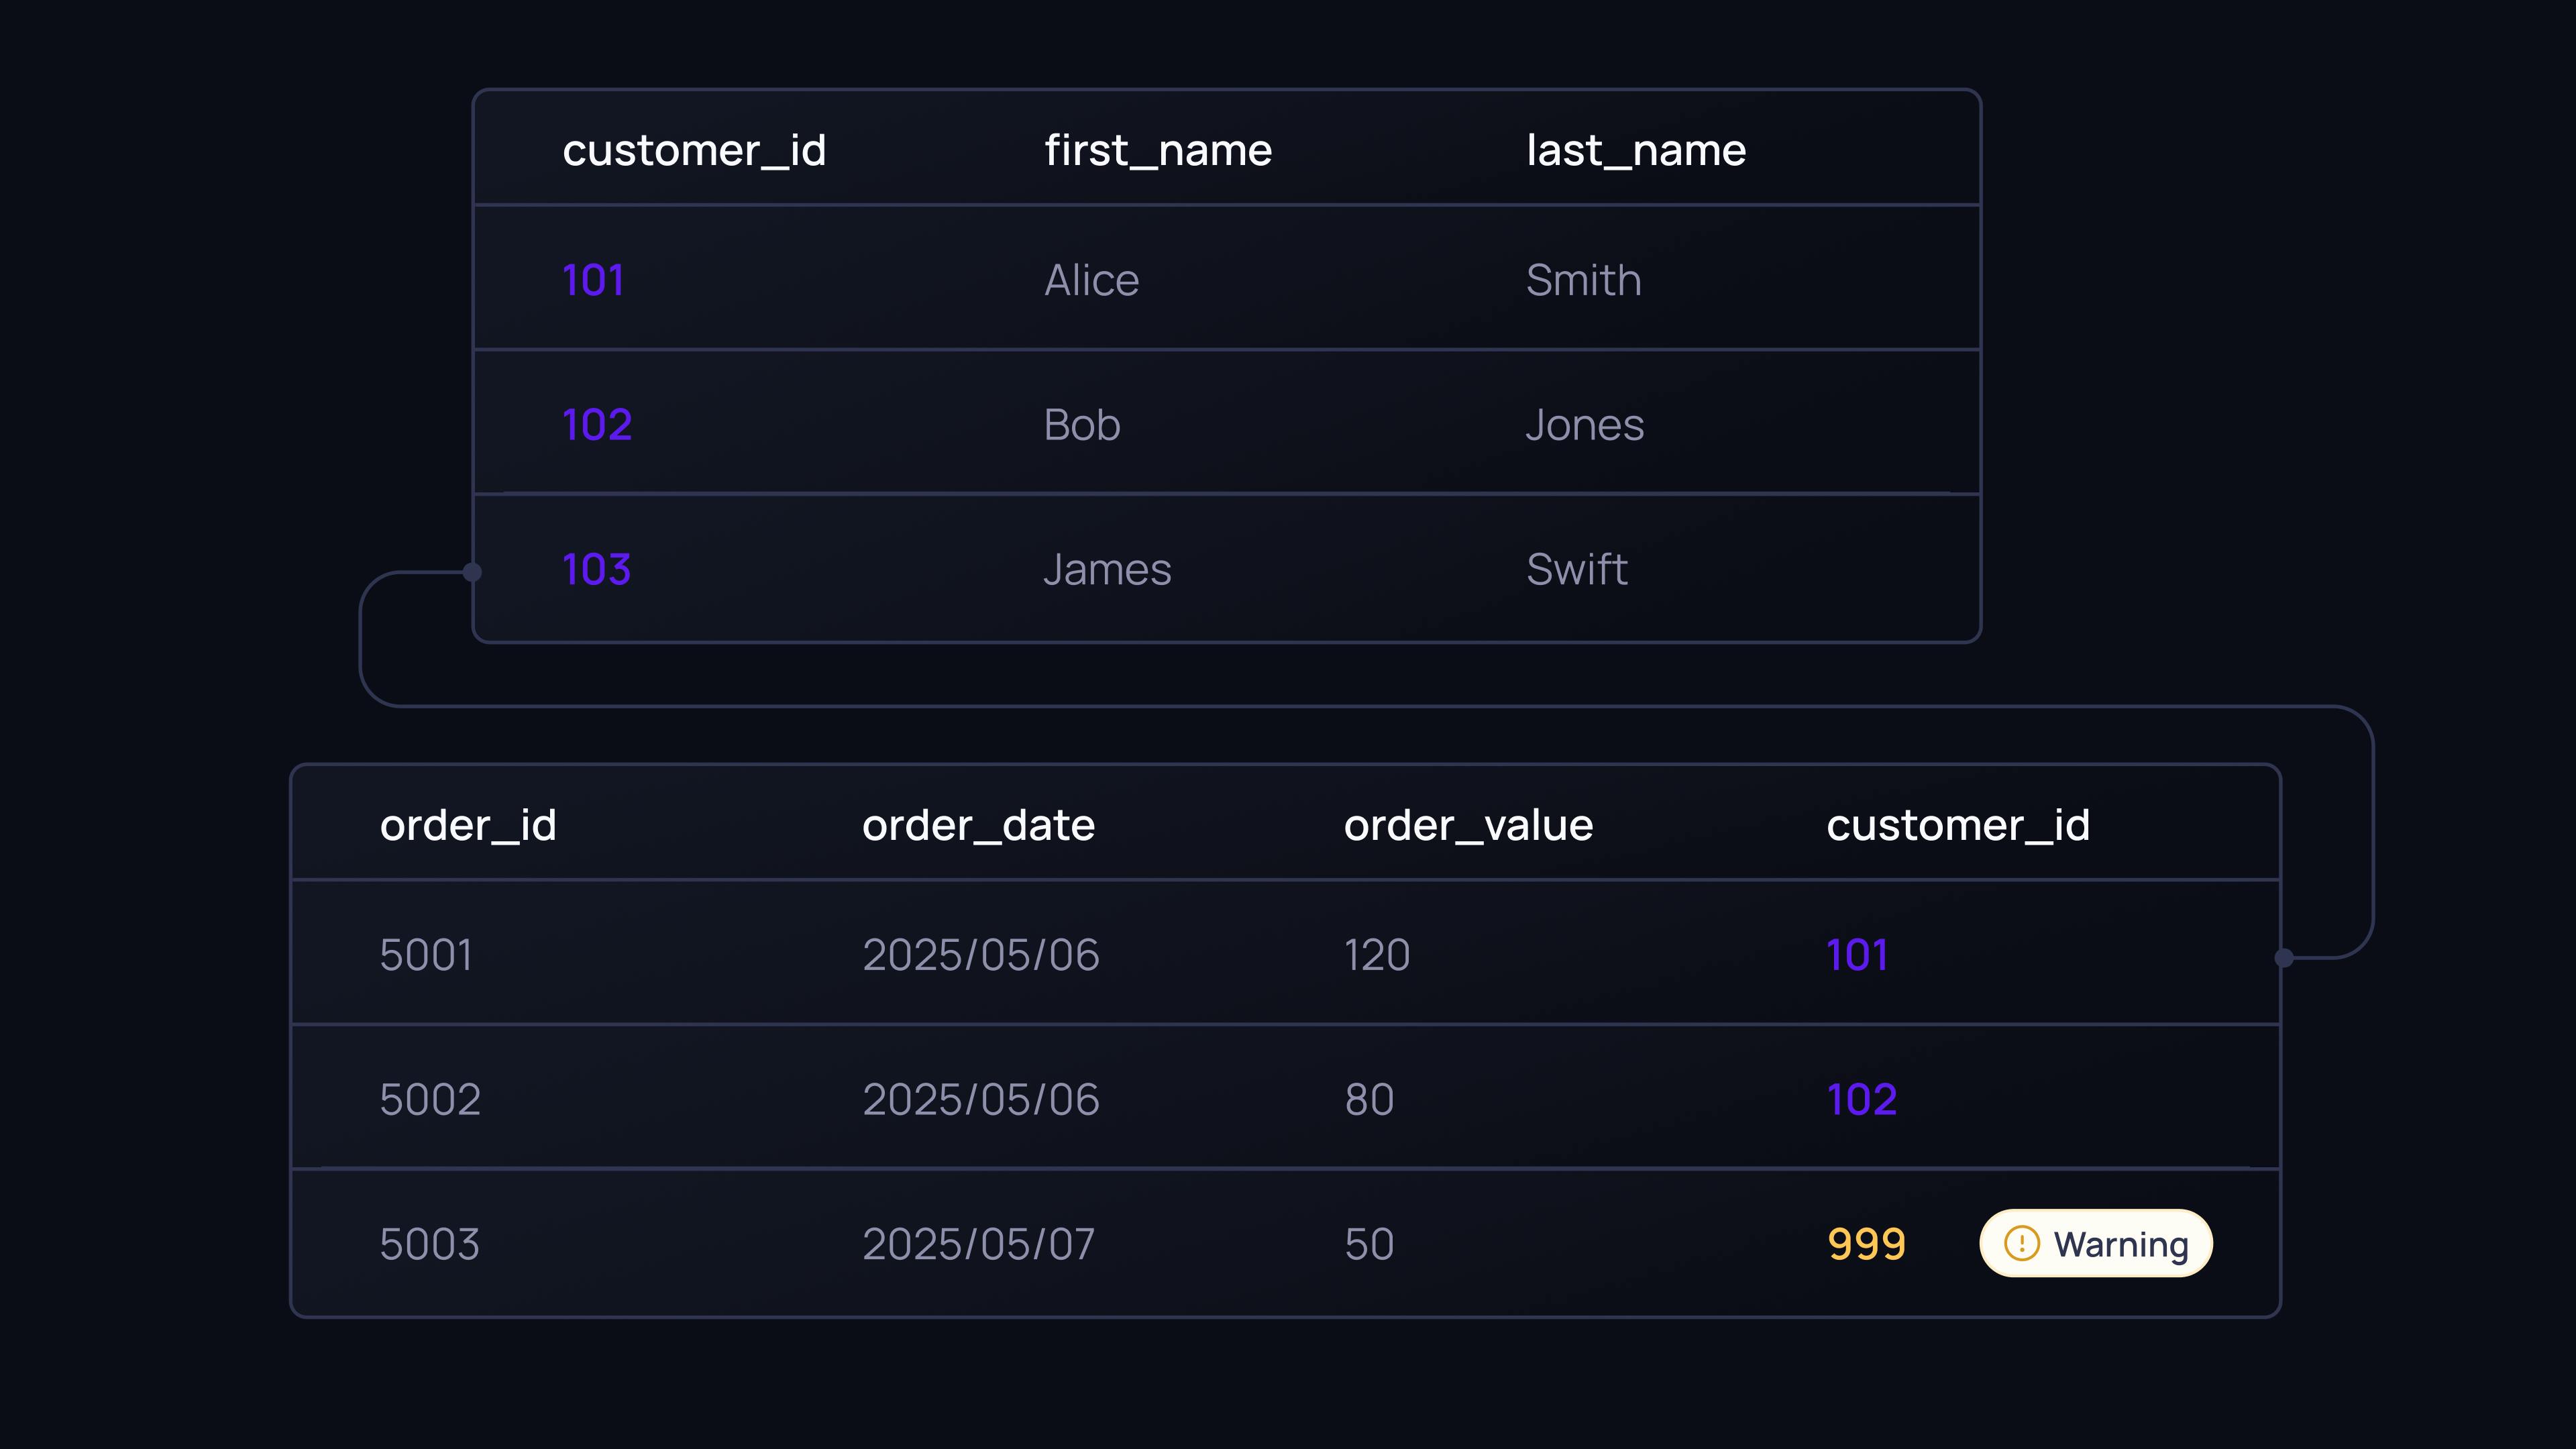Click the Jones last name cell
2576x1449 pixels.
[x=1584, y=425]
